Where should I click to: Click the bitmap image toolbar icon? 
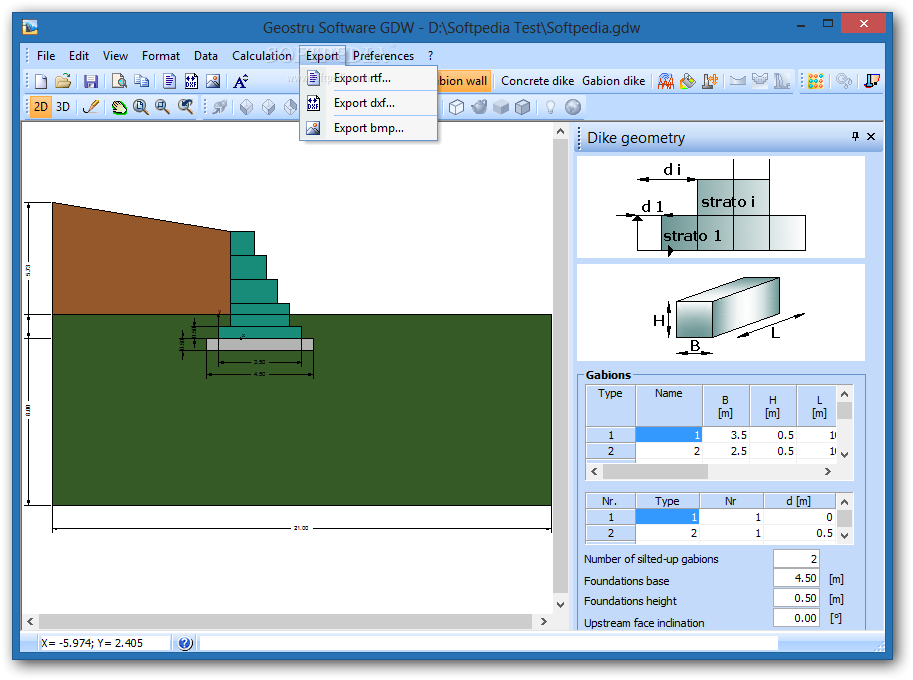pyautogui.click(x=213, y=81)
